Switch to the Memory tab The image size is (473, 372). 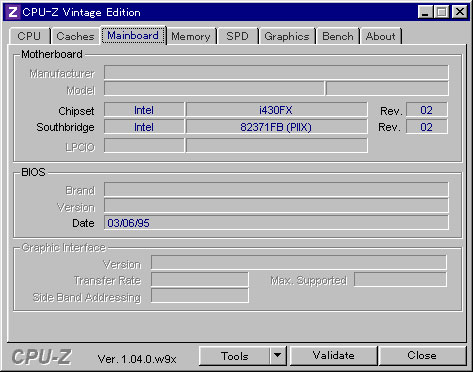pos(191,36)
